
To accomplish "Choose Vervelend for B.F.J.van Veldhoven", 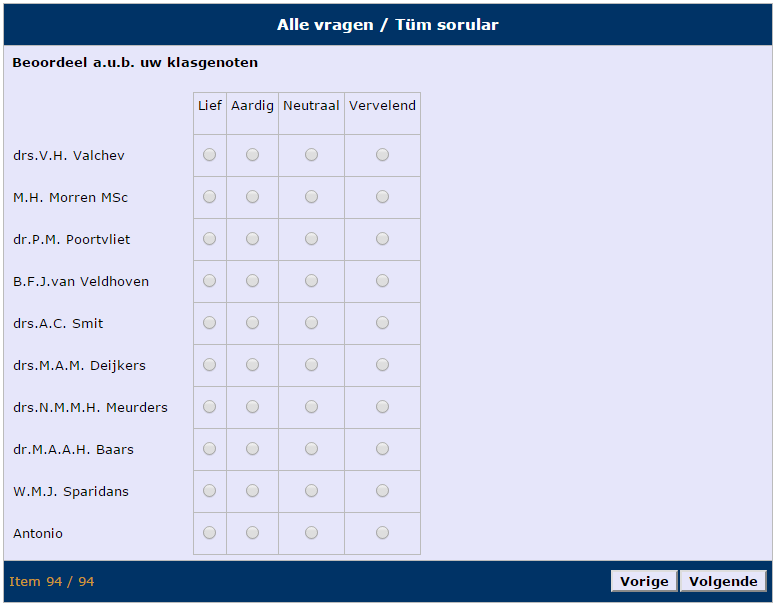I will [382, 281].
